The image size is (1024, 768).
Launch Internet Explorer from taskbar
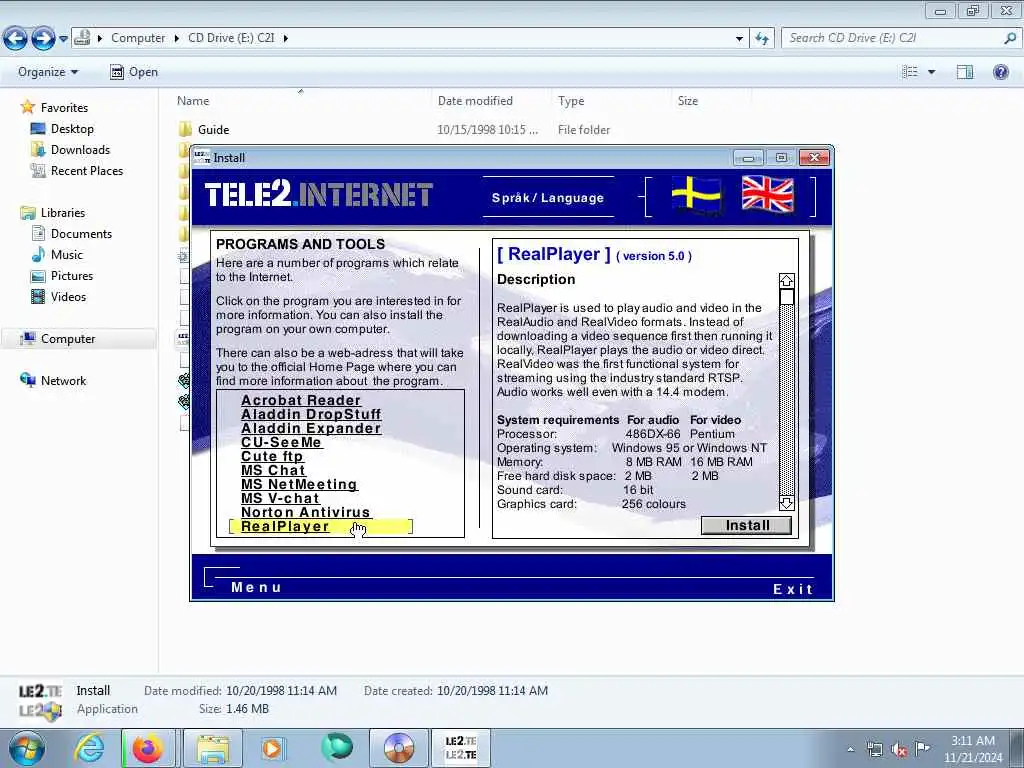click(89, 748)
